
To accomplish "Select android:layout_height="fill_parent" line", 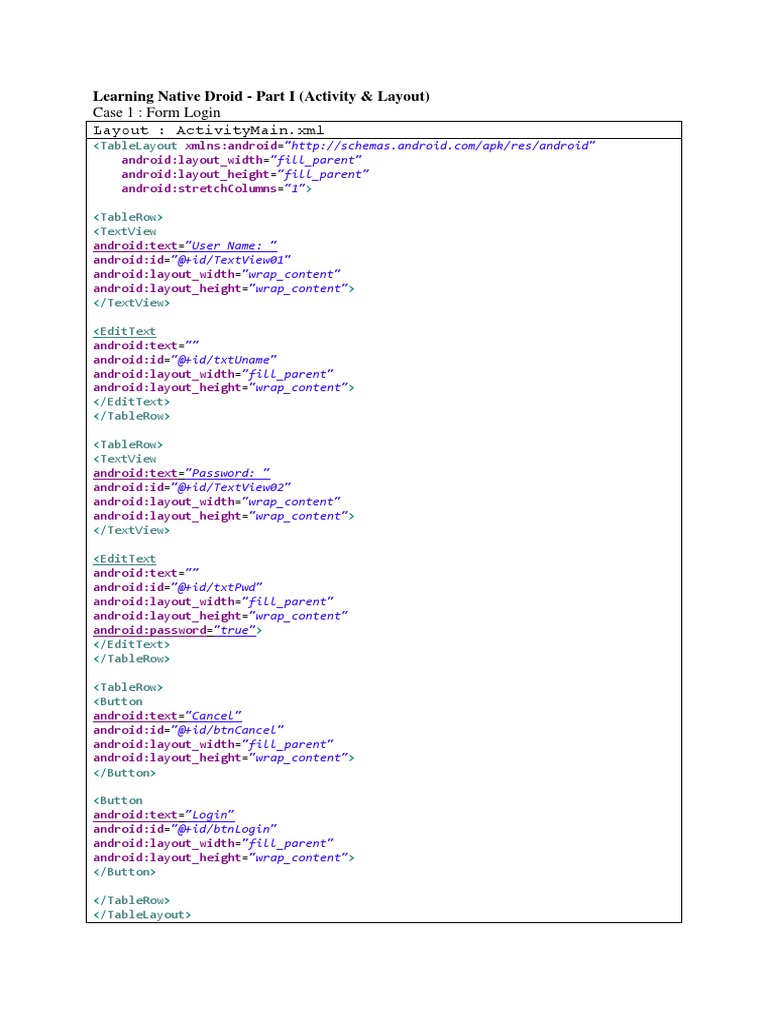I will coord(245,174).
